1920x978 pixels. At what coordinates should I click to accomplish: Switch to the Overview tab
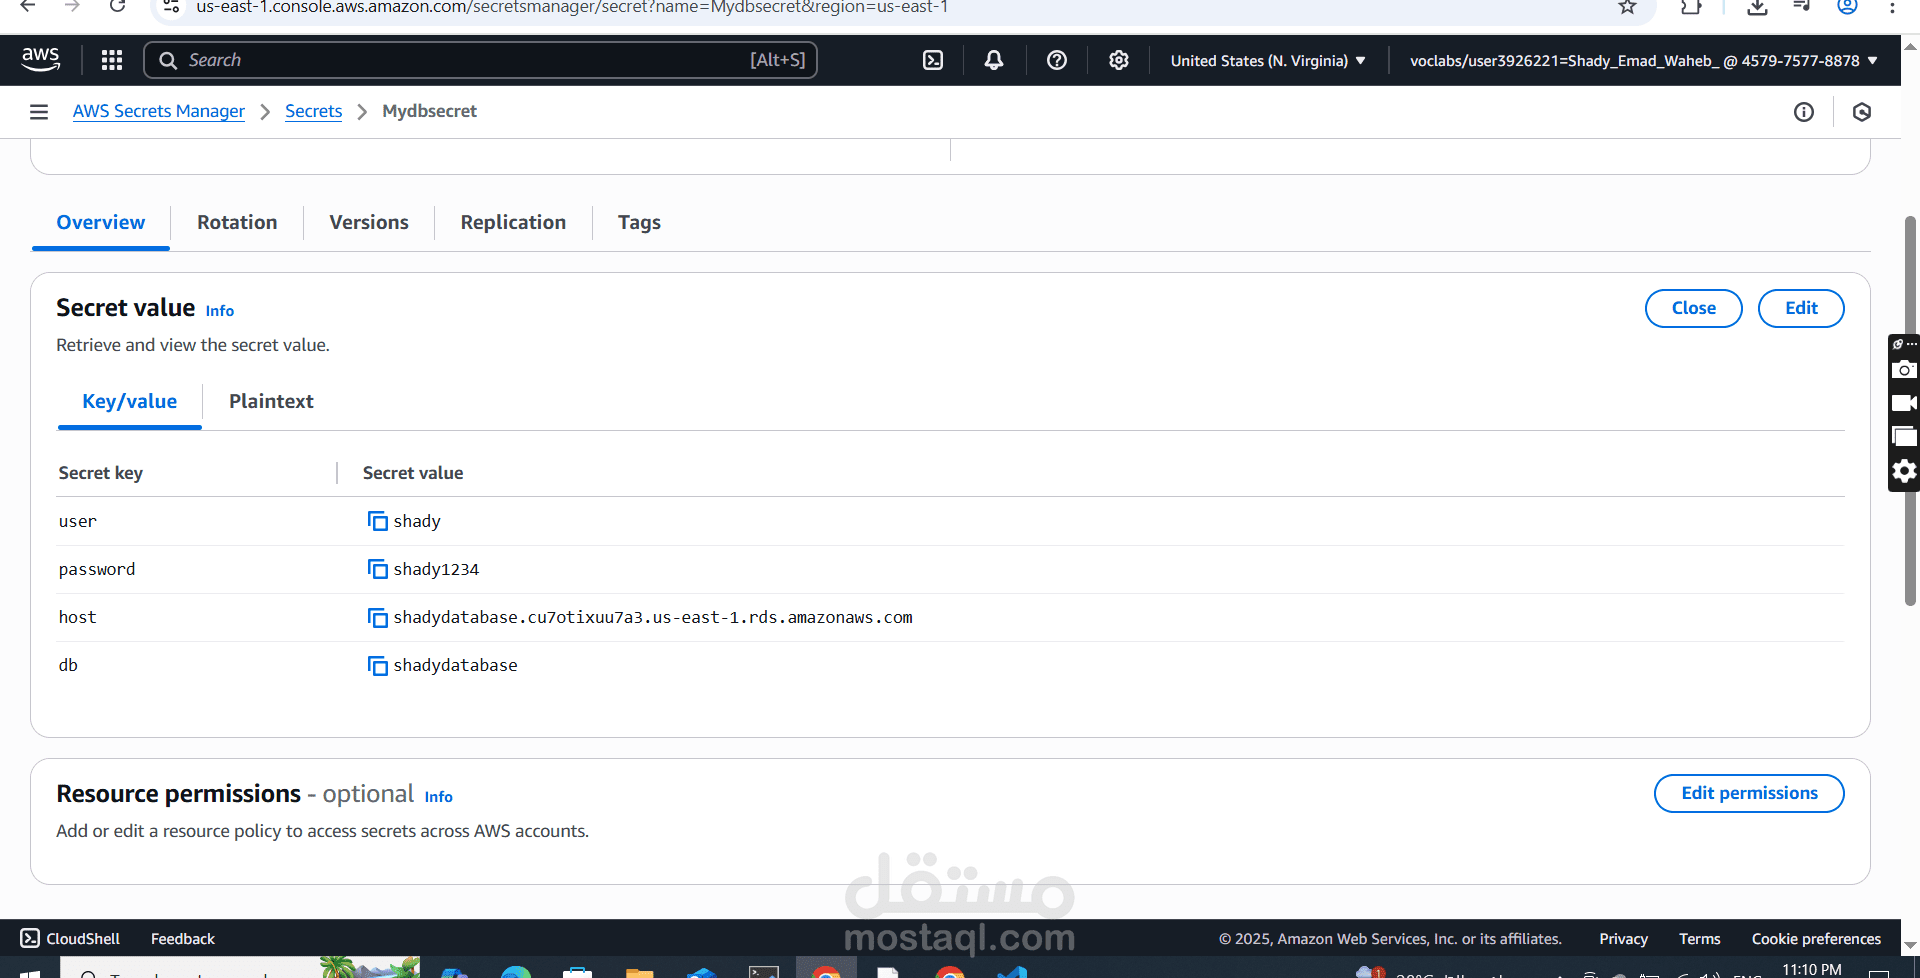pyautogui.click(x=101, y=223)
